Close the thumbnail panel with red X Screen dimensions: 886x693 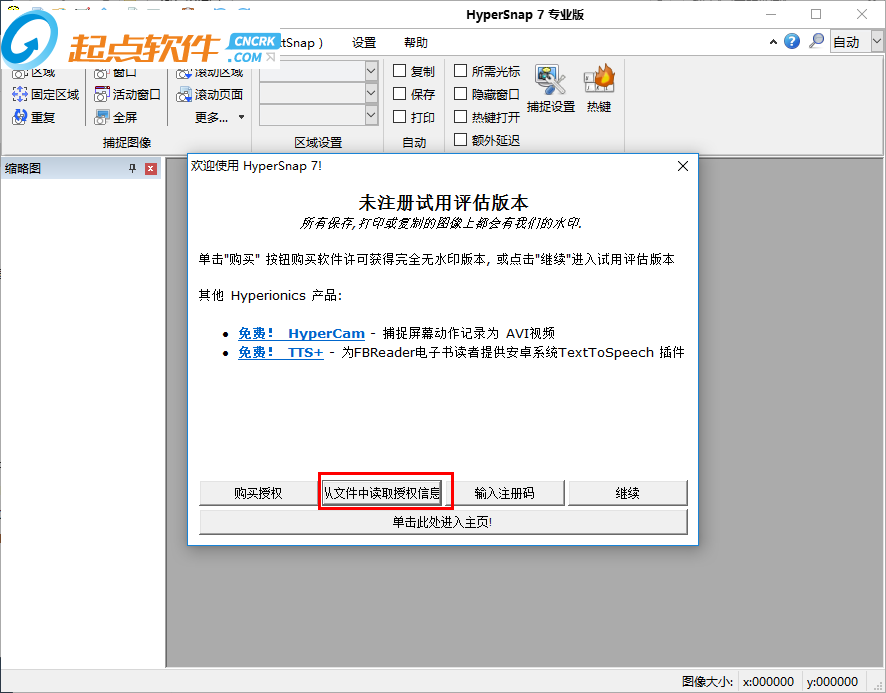[151, 168]
